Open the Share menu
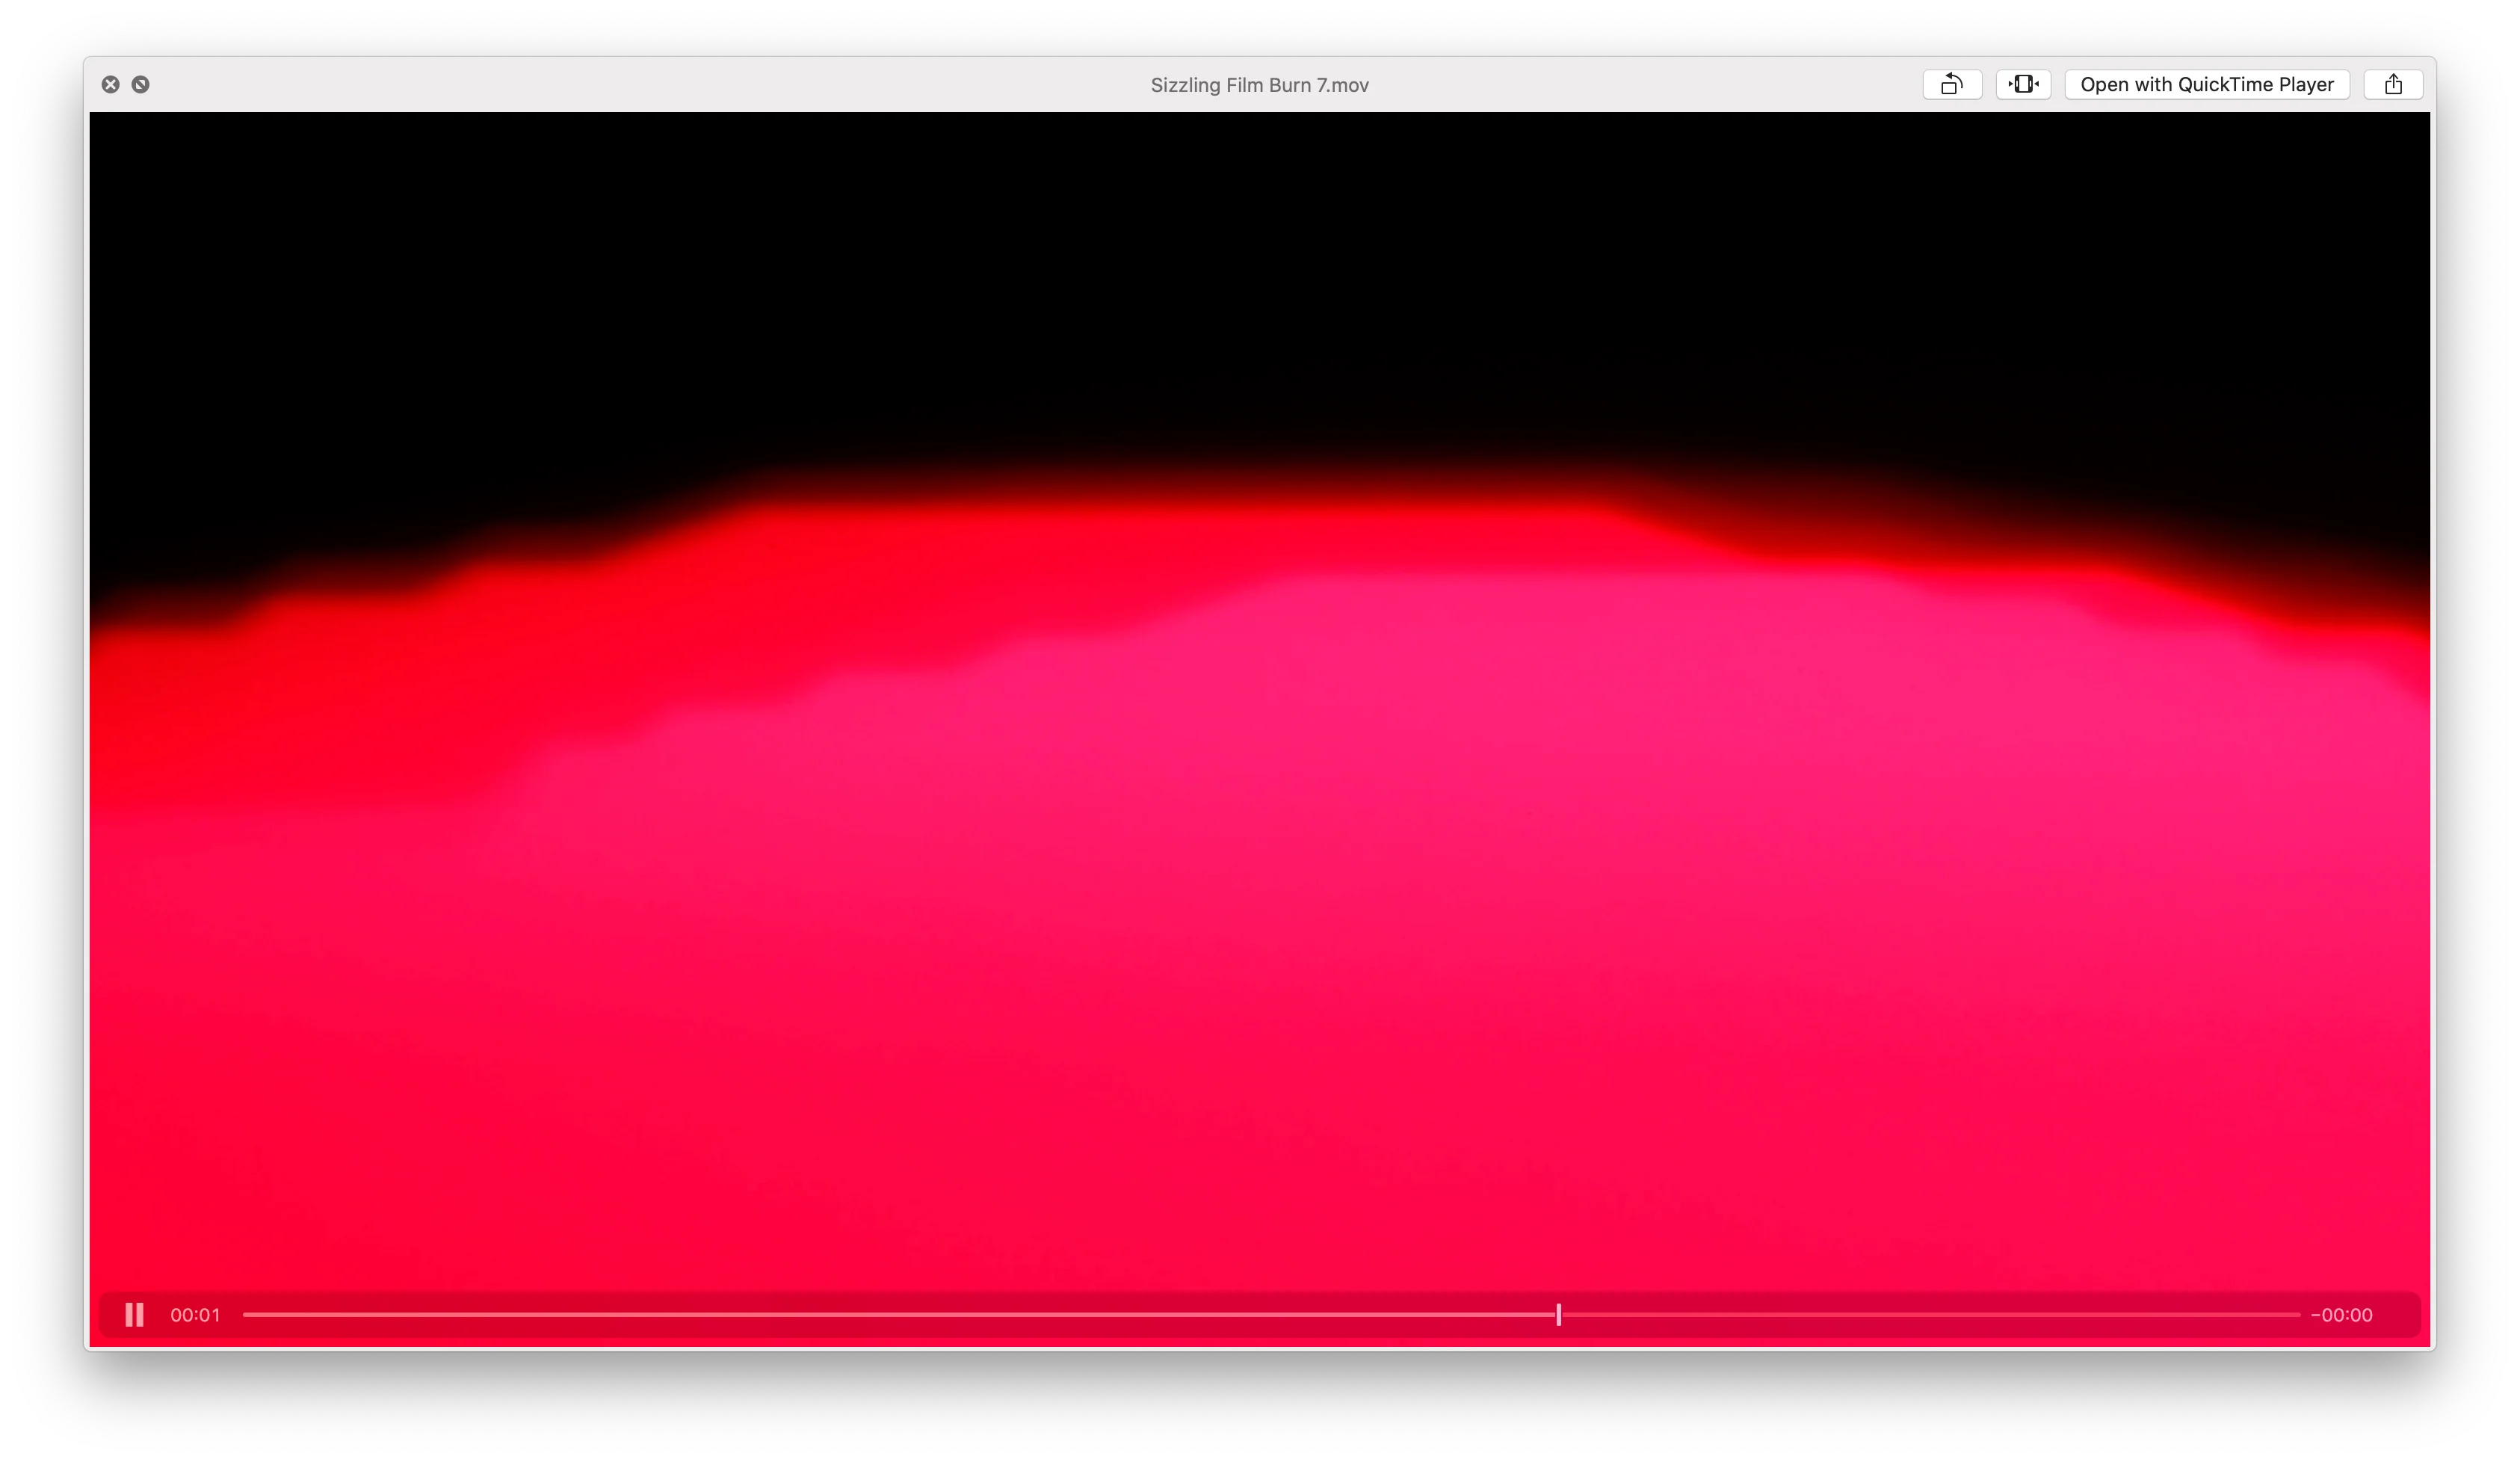 pyautogui.click(x=2392, y=84)
